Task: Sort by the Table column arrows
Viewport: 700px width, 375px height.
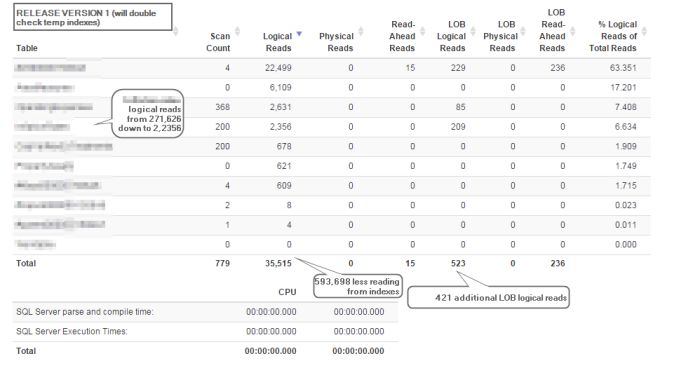Action: click(175, 31)
